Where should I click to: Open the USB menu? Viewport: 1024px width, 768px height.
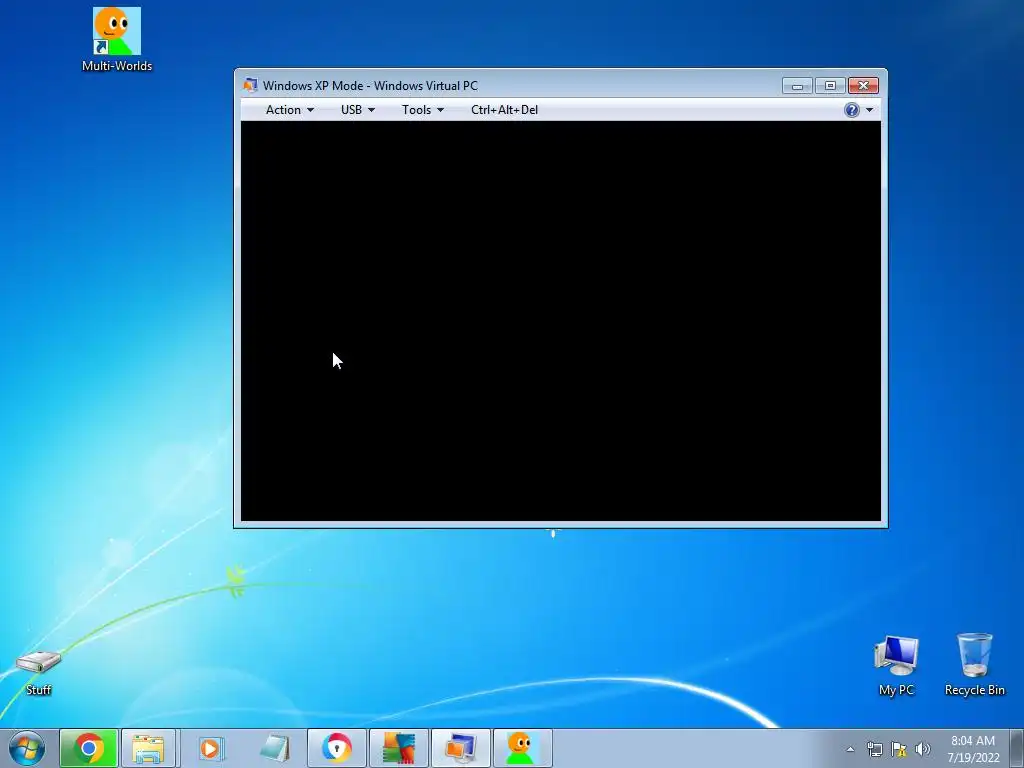(357, 110)
